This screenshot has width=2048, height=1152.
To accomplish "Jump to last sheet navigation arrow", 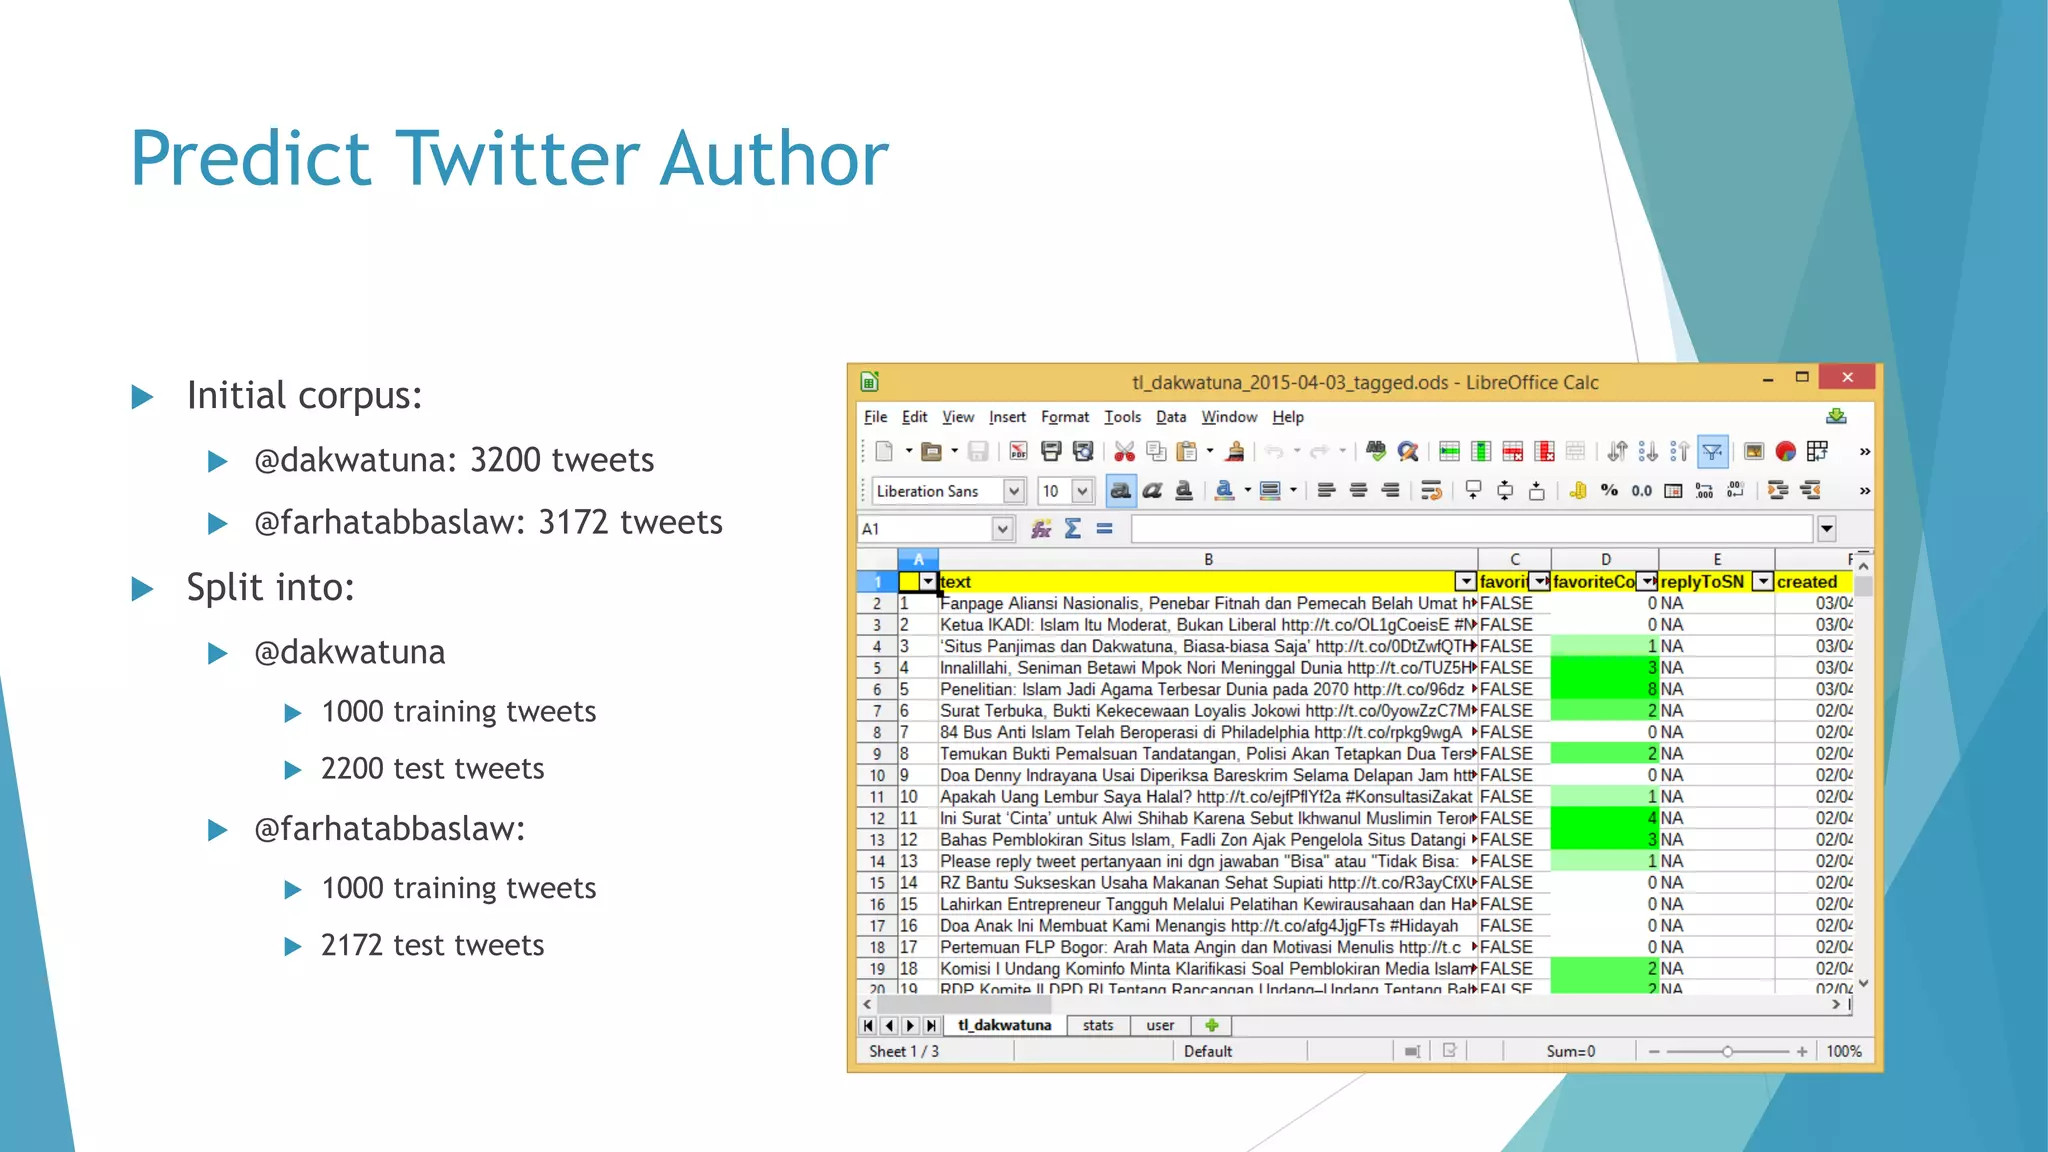I will pyautogui.click(x=931, y=1025).
